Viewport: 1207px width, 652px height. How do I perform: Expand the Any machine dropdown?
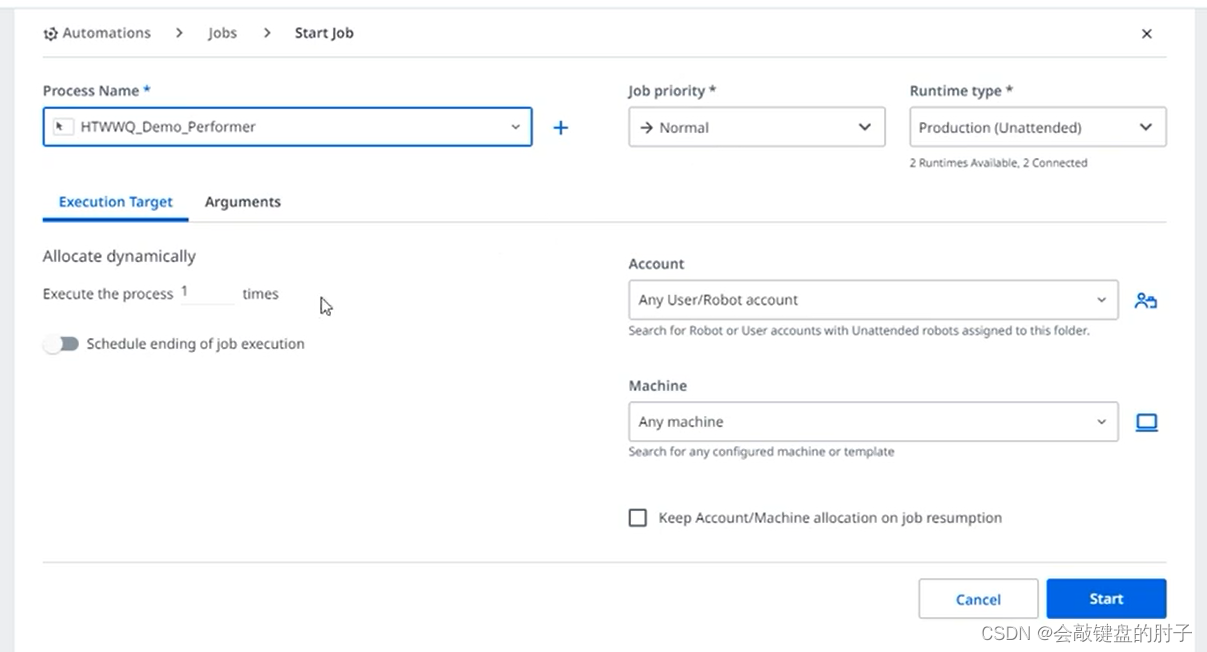pos(873,422)
